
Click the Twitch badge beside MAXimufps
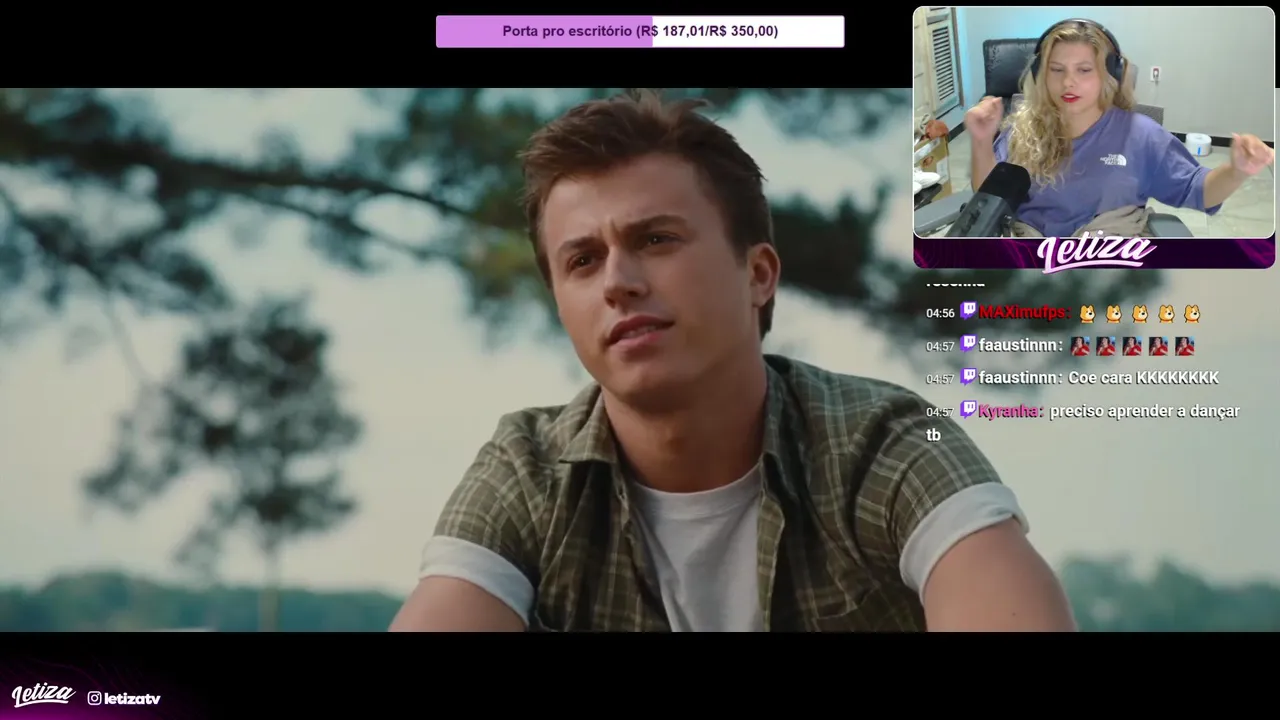[968, 311]
